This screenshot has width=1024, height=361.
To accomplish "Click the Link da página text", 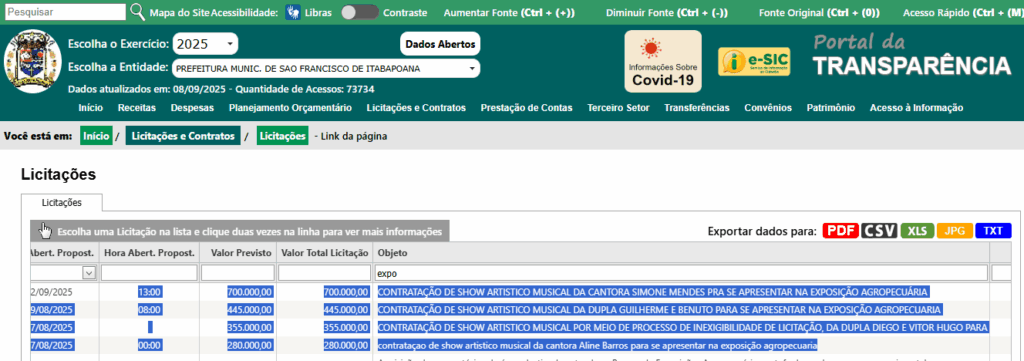I will tap(355, 137).
